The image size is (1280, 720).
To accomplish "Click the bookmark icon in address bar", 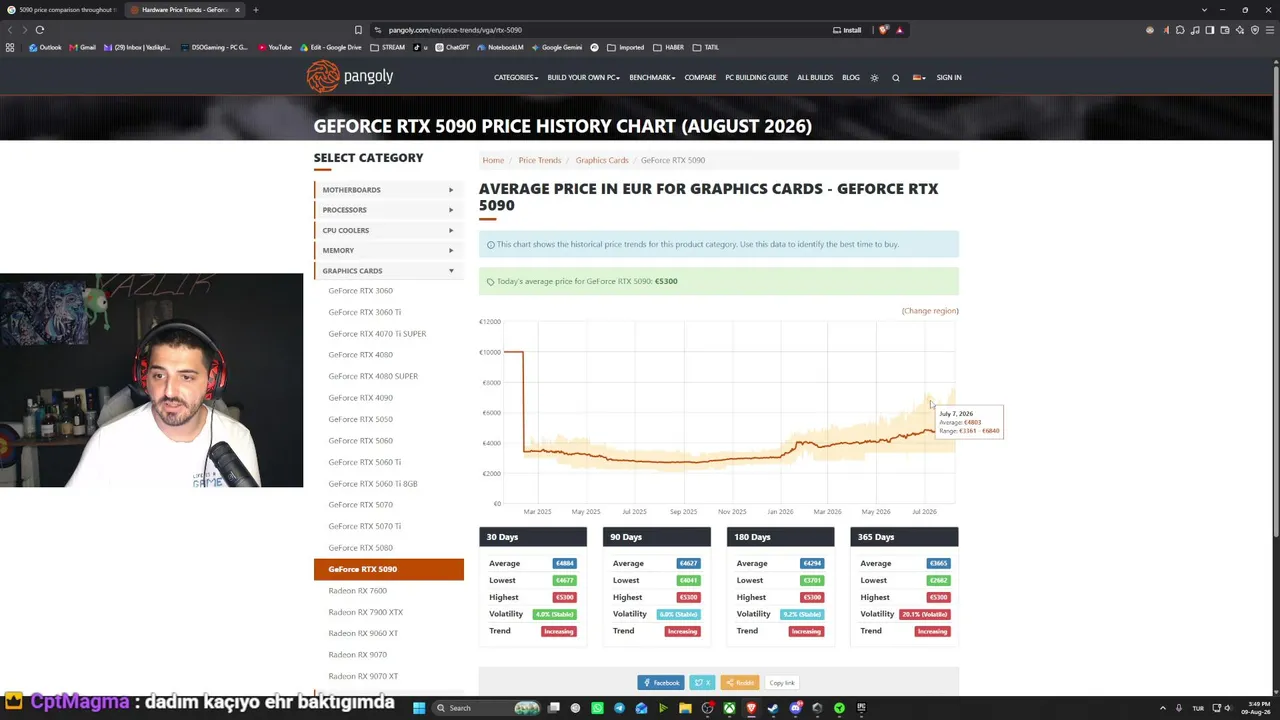I will click(358, 30).
